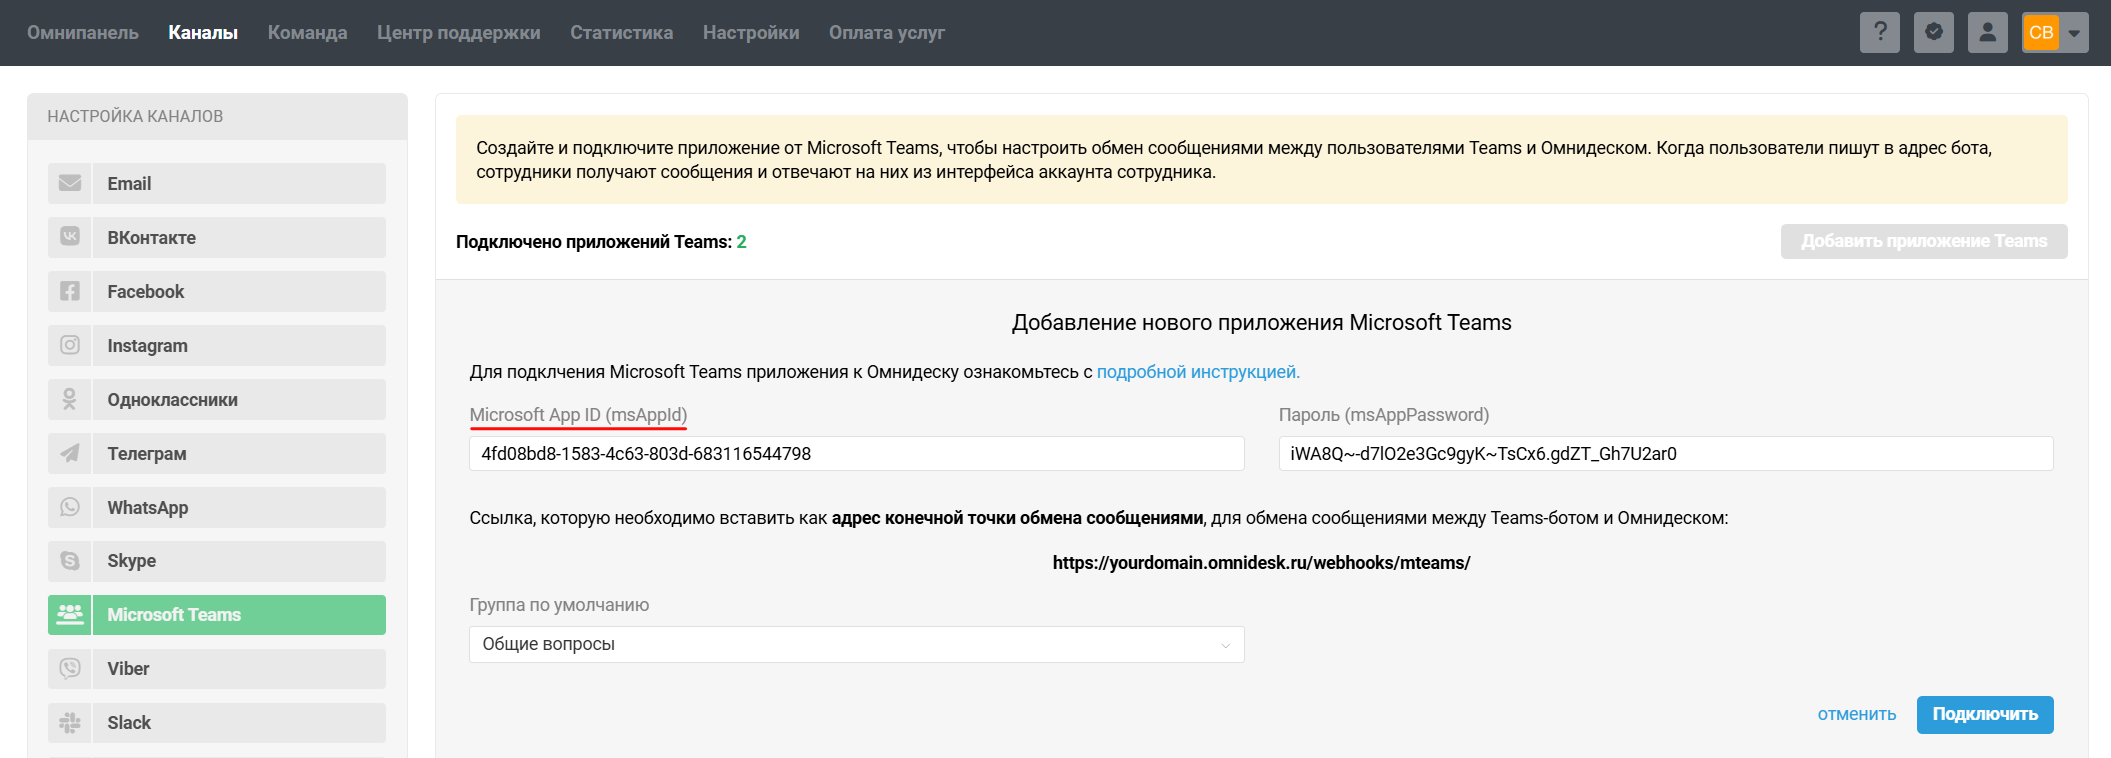Screen dimensions: 2111x758
Task: Click the отменить link
Action: coord(1857,714)
